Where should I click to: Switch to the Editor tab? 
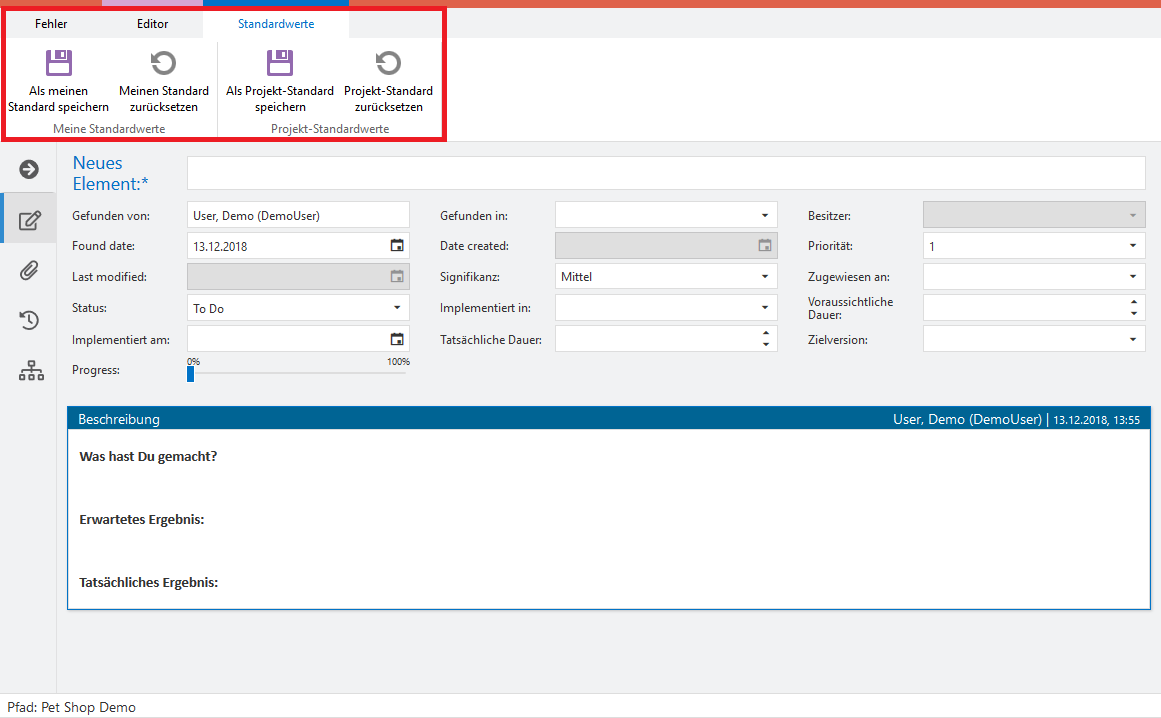[152, 24]
